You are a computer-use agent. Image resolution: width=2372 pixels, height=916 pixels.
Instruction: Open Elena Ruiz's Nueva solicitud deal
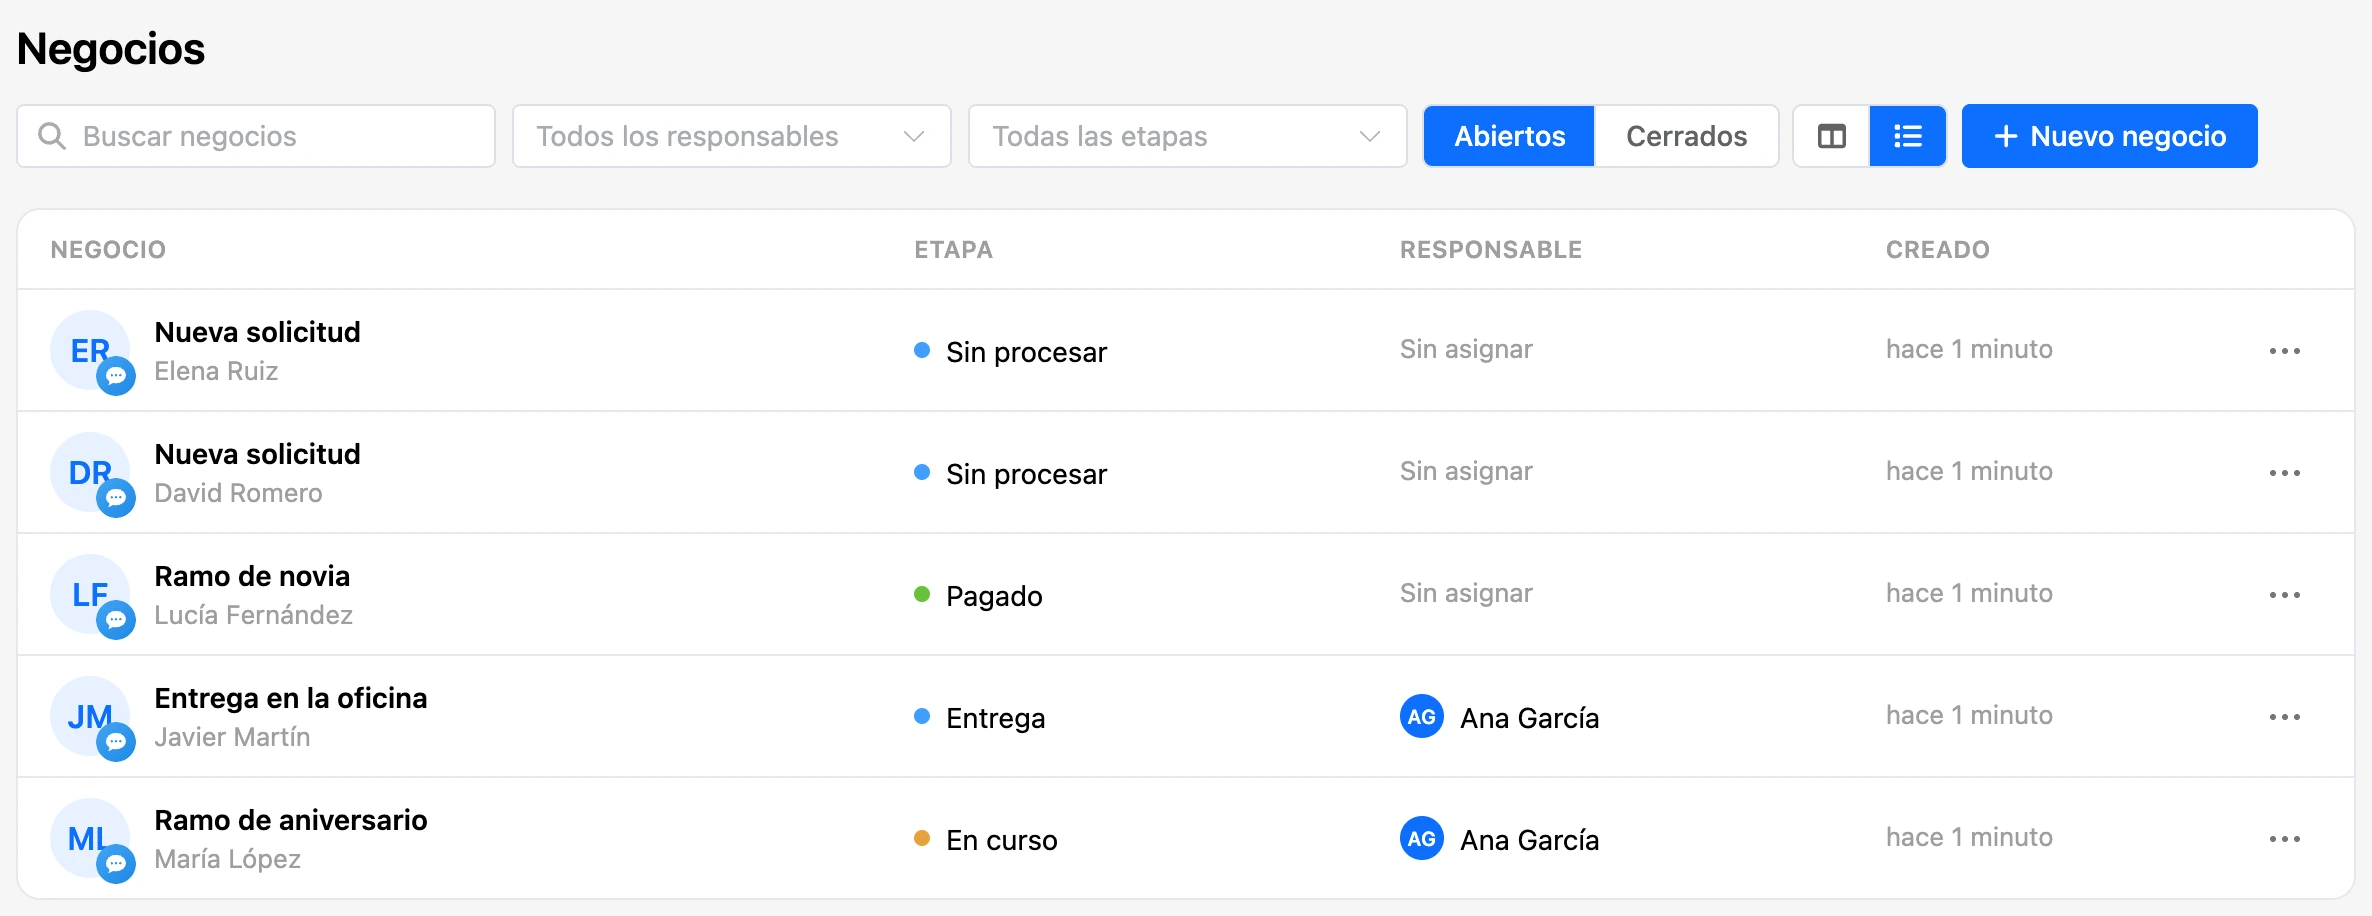click(x=257, y=332)
